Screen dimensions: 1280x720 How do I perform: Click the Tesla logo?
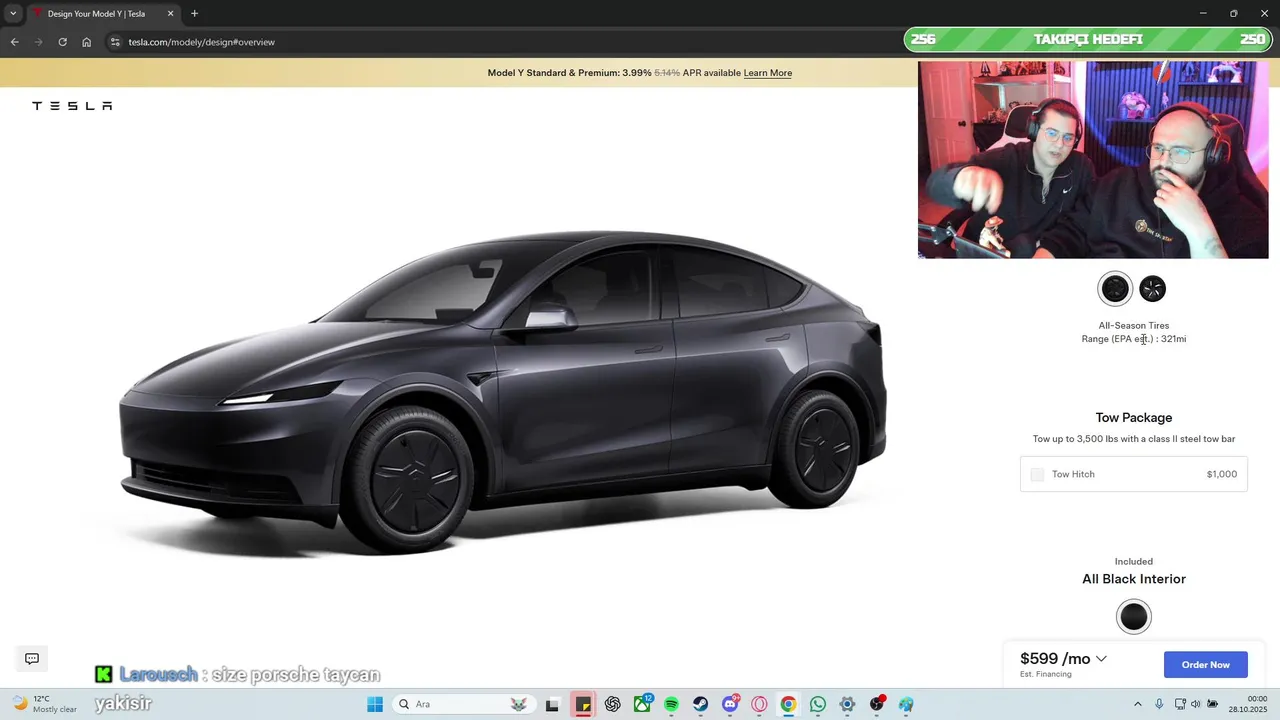(x=72, y=106)
